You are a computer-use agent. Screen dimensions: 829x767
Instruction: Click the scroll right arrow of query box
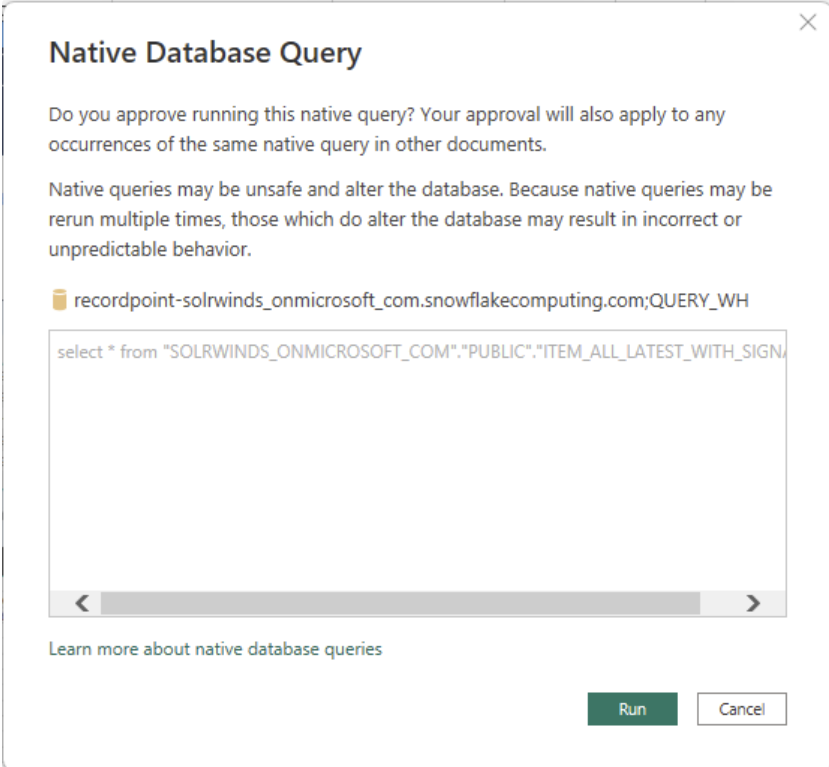pyautogui.click(x=753, y=603)
